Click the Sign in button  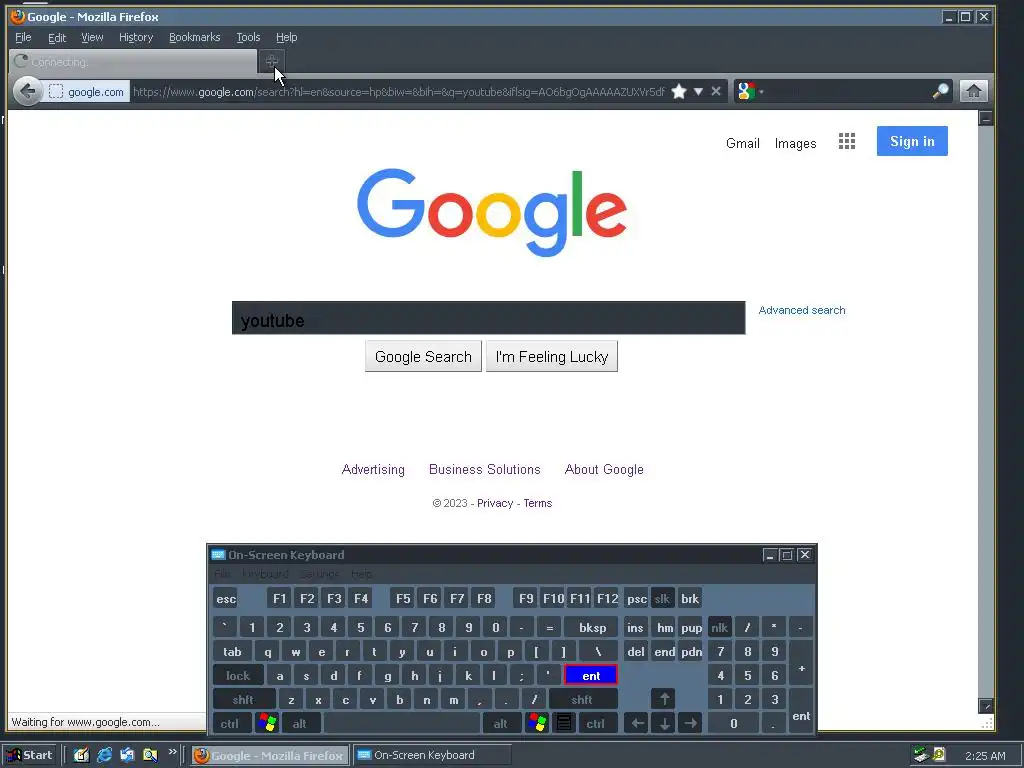[912, 141]
